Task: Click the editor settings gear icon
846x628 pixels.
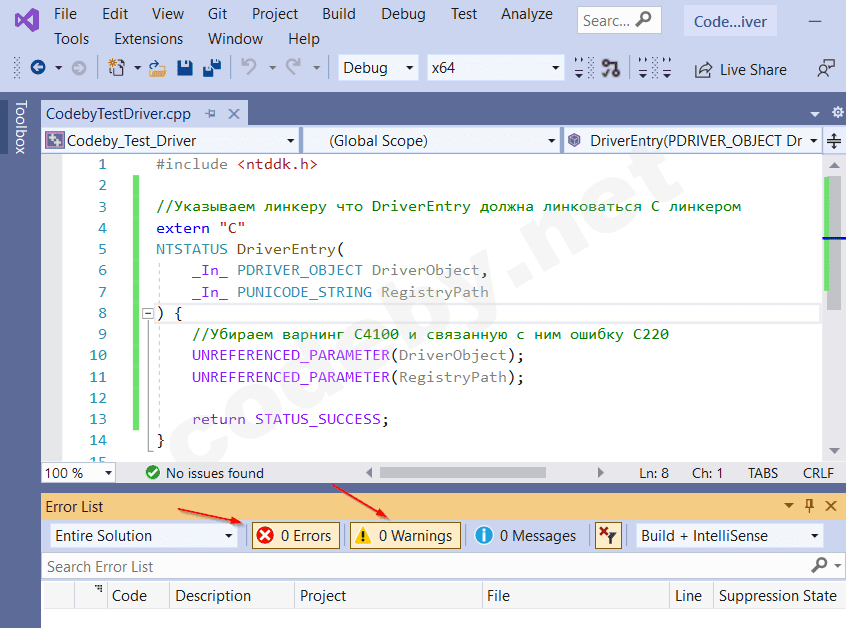Action: [x=838, y=114]
